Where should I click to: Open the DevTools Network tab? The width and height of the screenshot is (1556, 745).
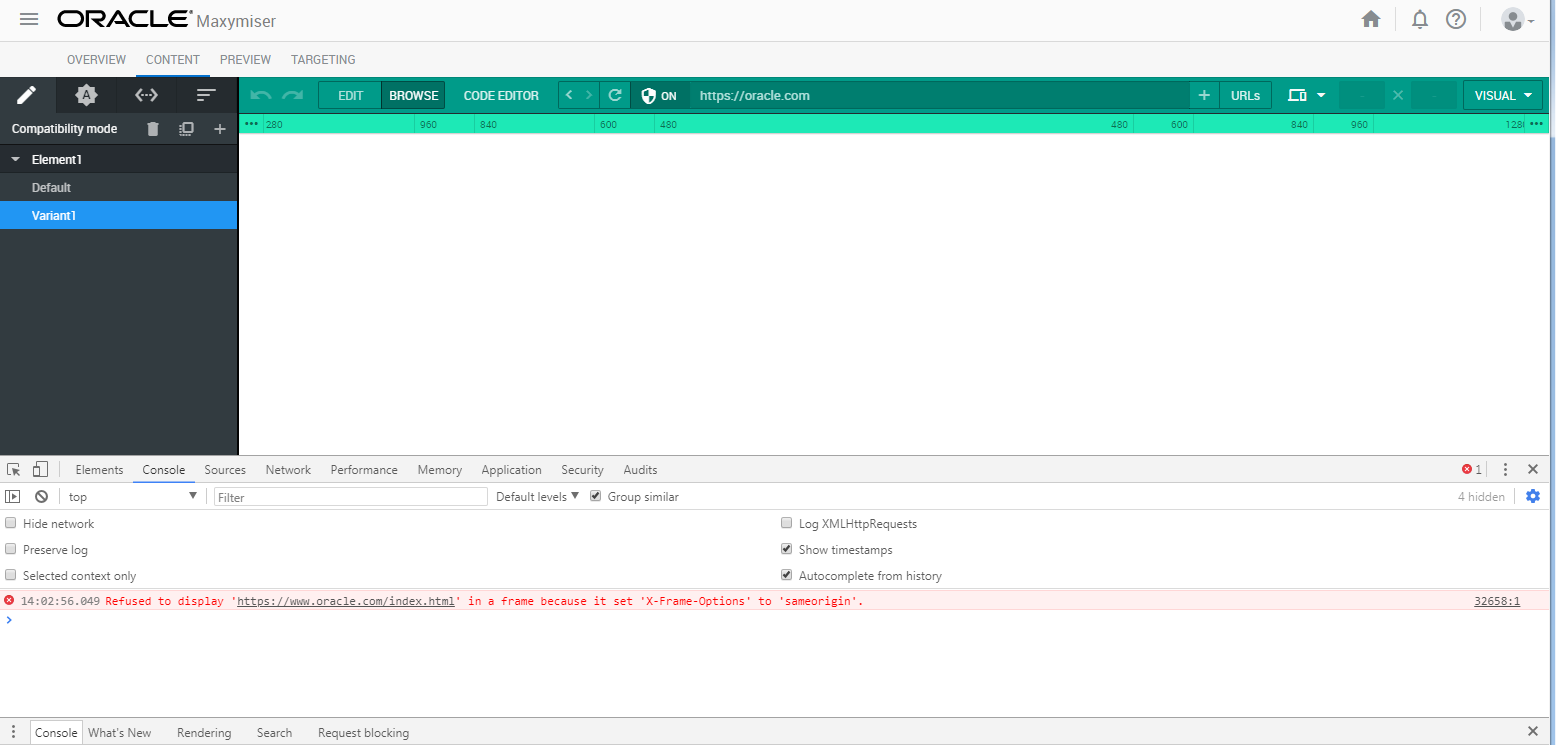coord(288,470)
